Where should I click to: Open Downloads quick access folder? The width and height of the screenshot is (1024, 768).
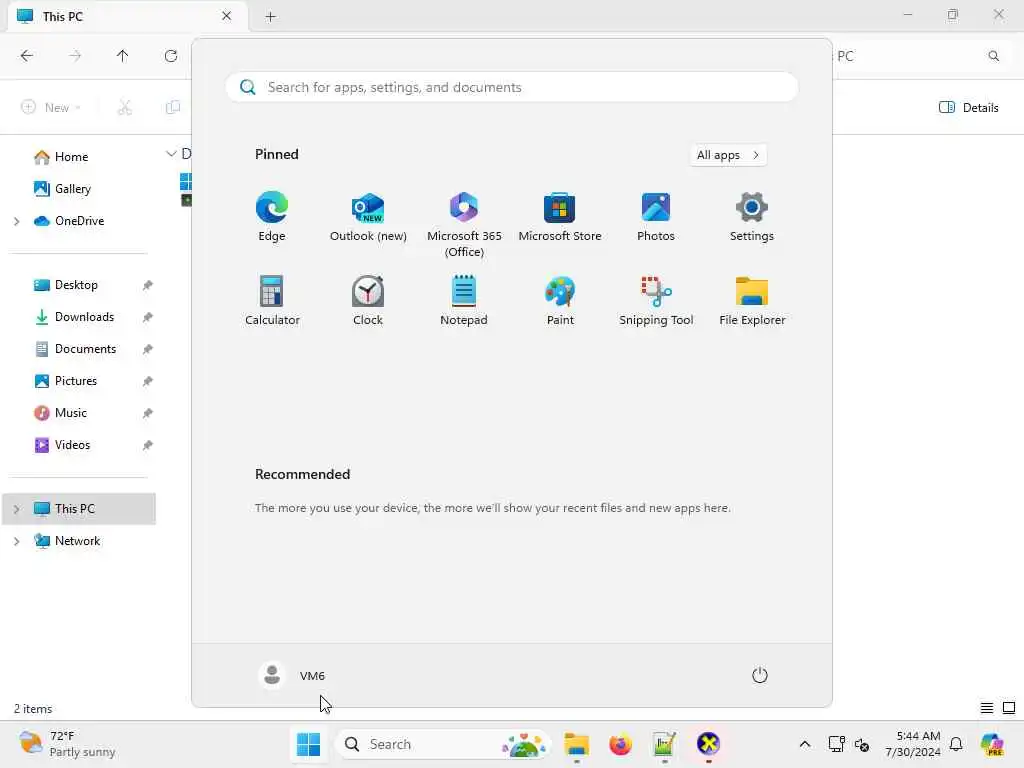(84, 317)
